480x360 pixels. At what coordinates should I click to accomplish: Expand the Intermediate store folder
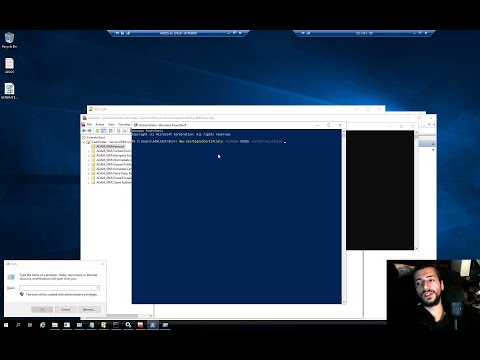(88, 160)
